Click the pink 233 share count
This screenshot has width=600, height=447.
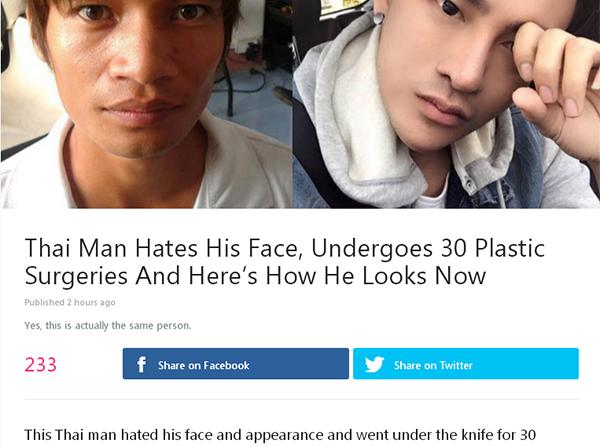tap(41, 364)
